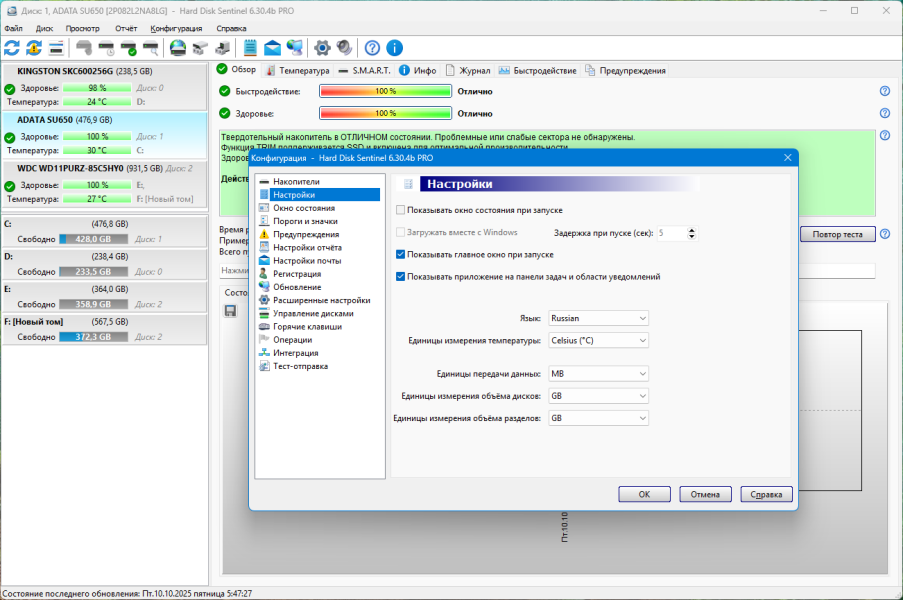Enable Показывать окно состояния при запуске
Viewport: 903px width, 600px height.
coord(401,210)
